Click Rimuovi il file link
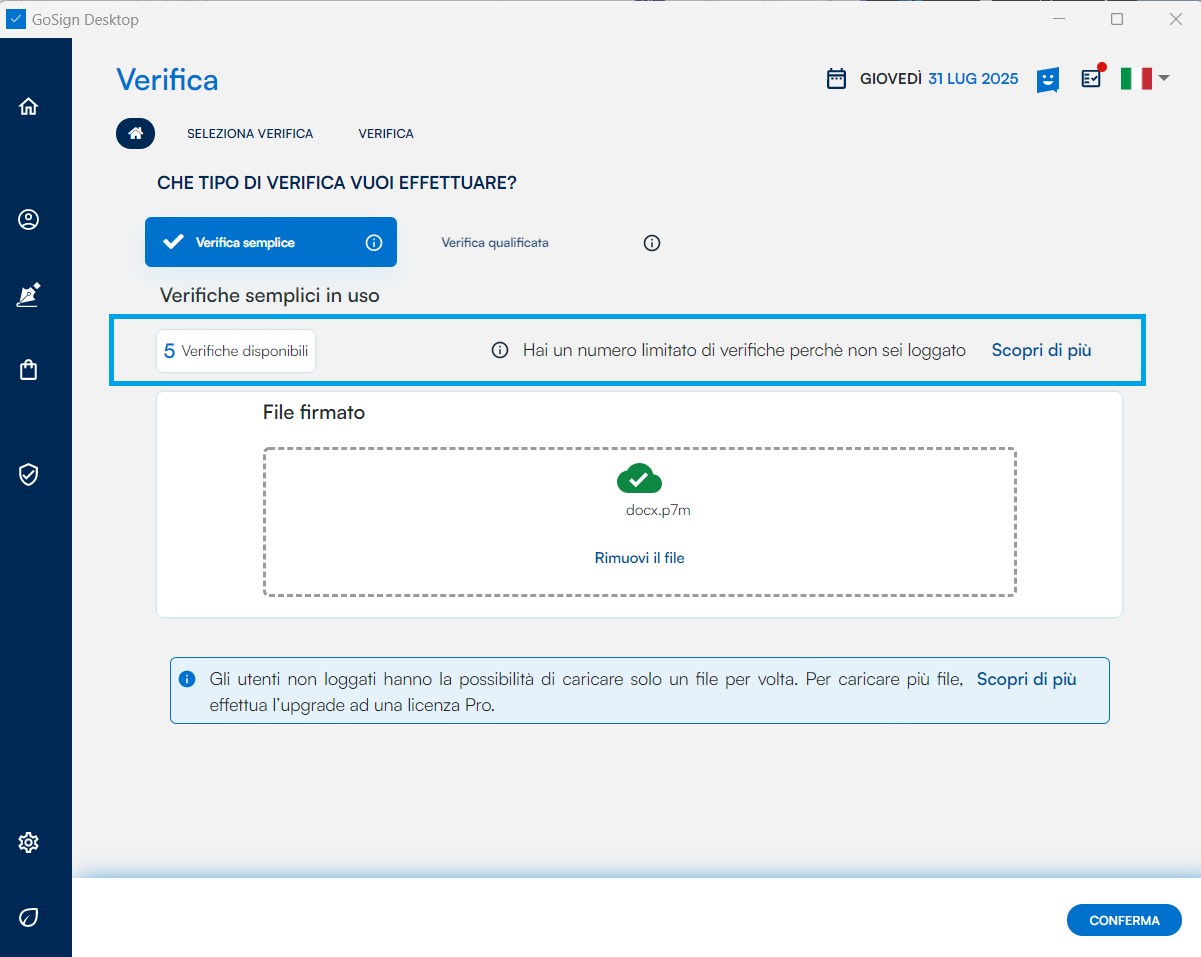The width and height of the screenshot is (1201, 957). pos(639,558)
